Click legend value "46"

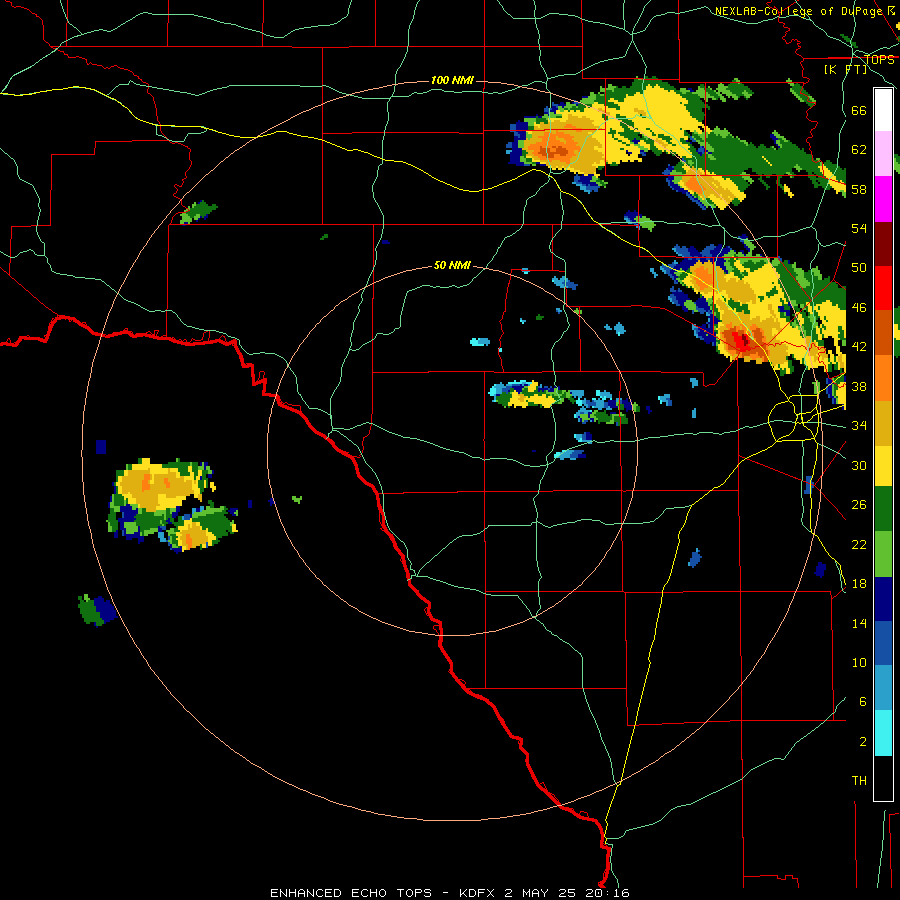859,307
